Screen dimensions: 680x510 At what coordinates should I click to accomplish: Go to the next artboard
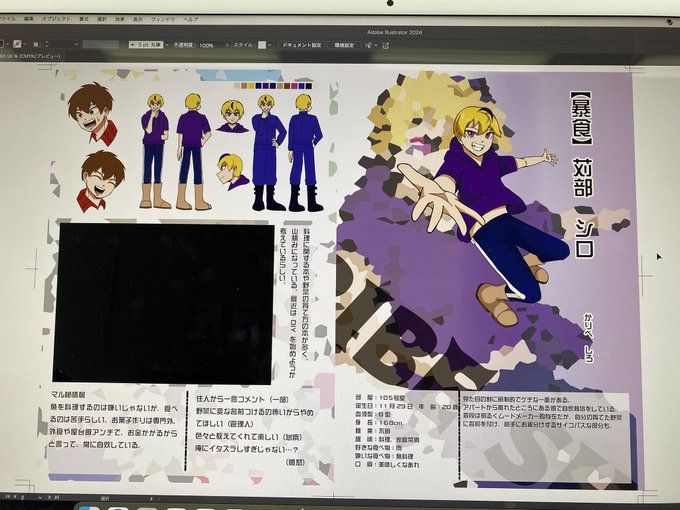[x=49, y=497]
